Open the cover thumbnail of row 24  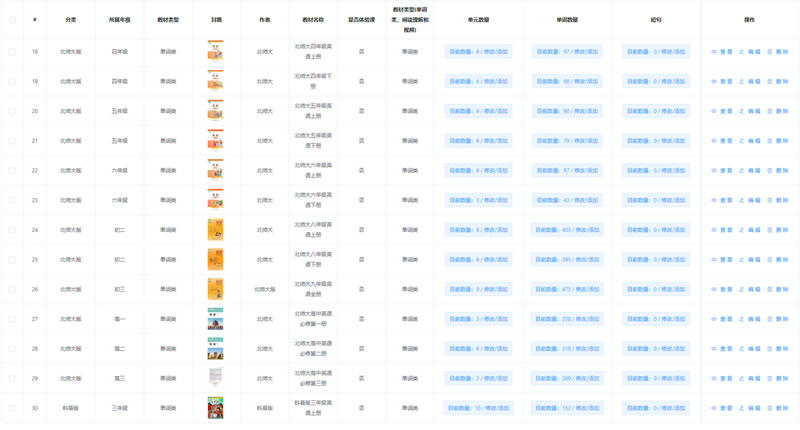click(215, 230)
